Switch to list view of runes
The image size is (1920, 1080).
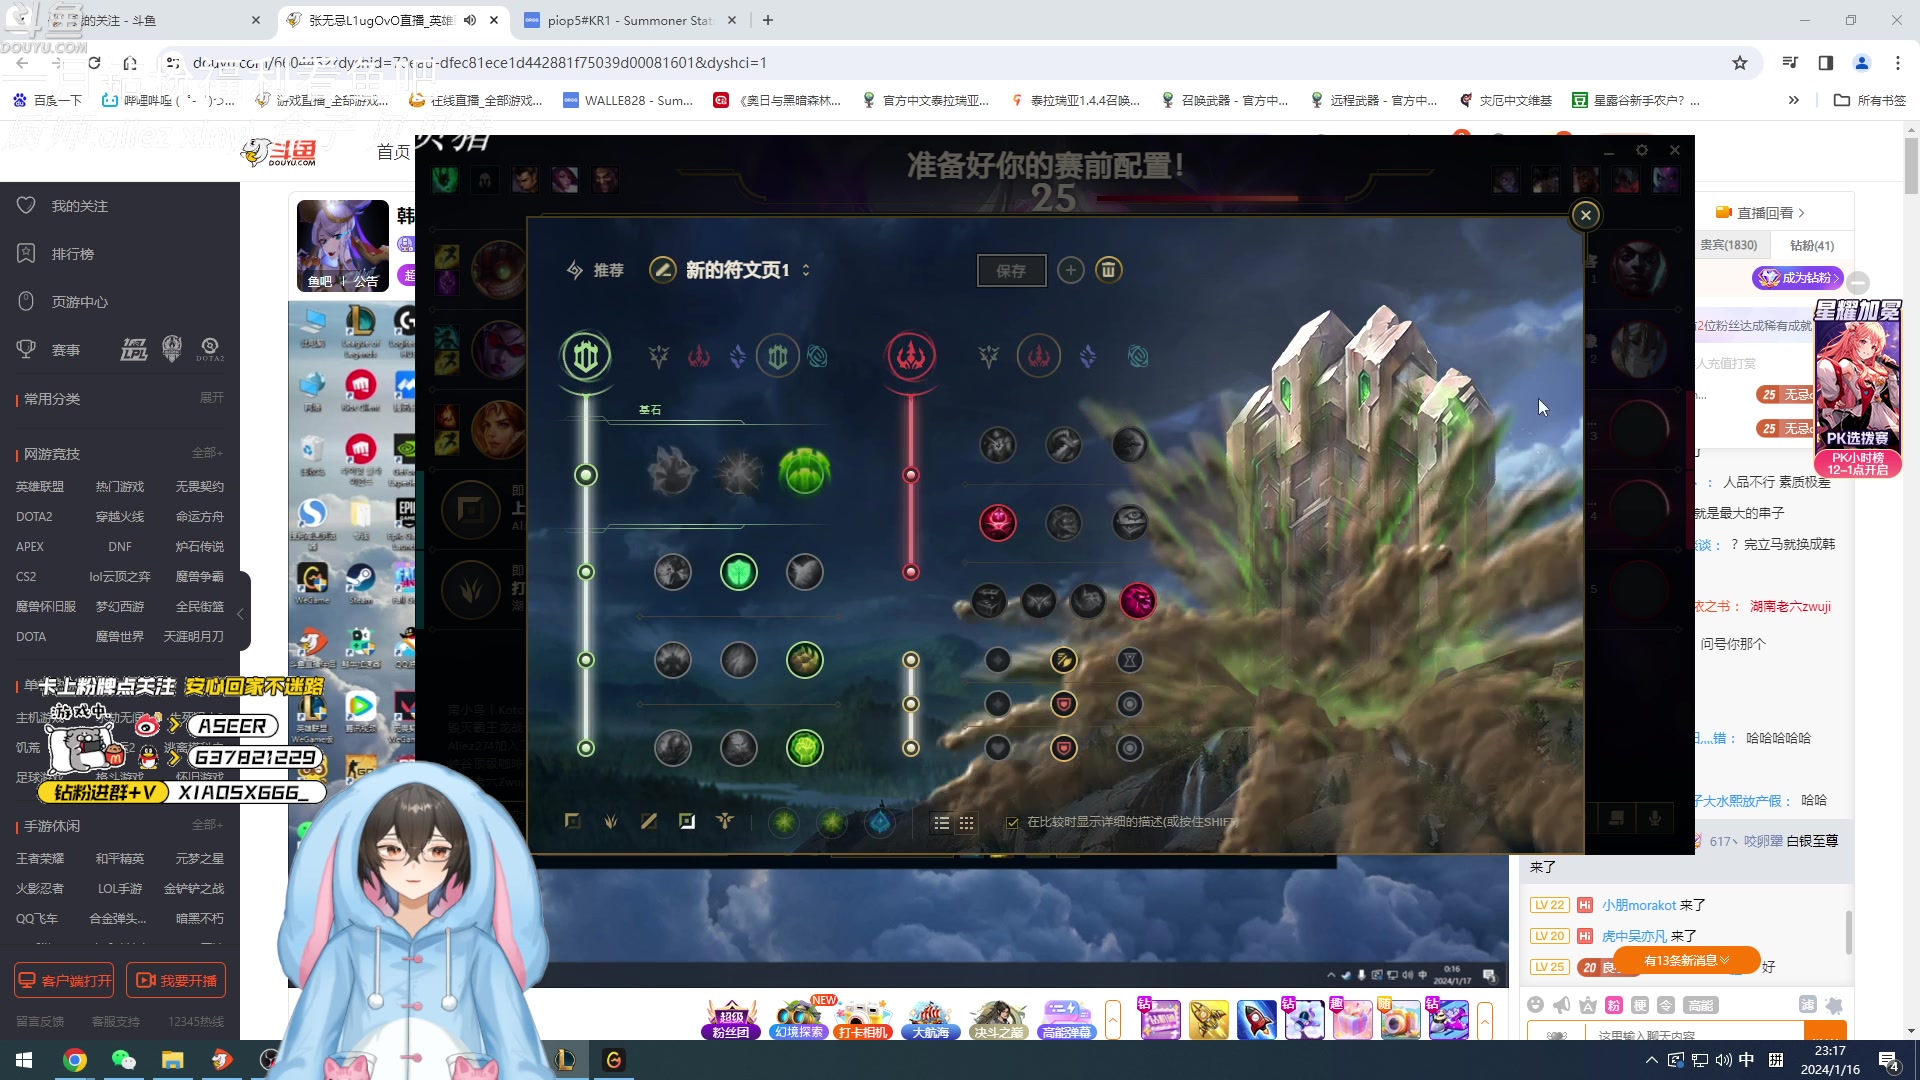941,823
